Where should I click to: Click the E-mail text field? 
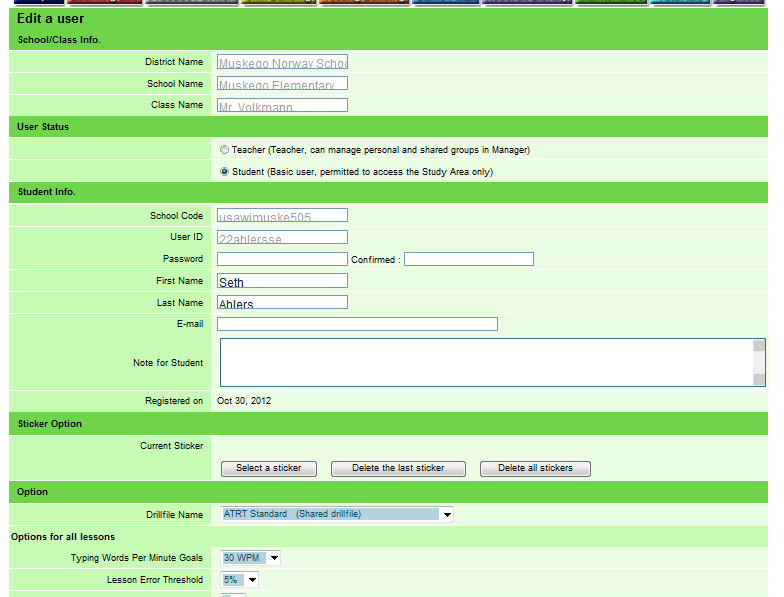[x=357, y=324]
